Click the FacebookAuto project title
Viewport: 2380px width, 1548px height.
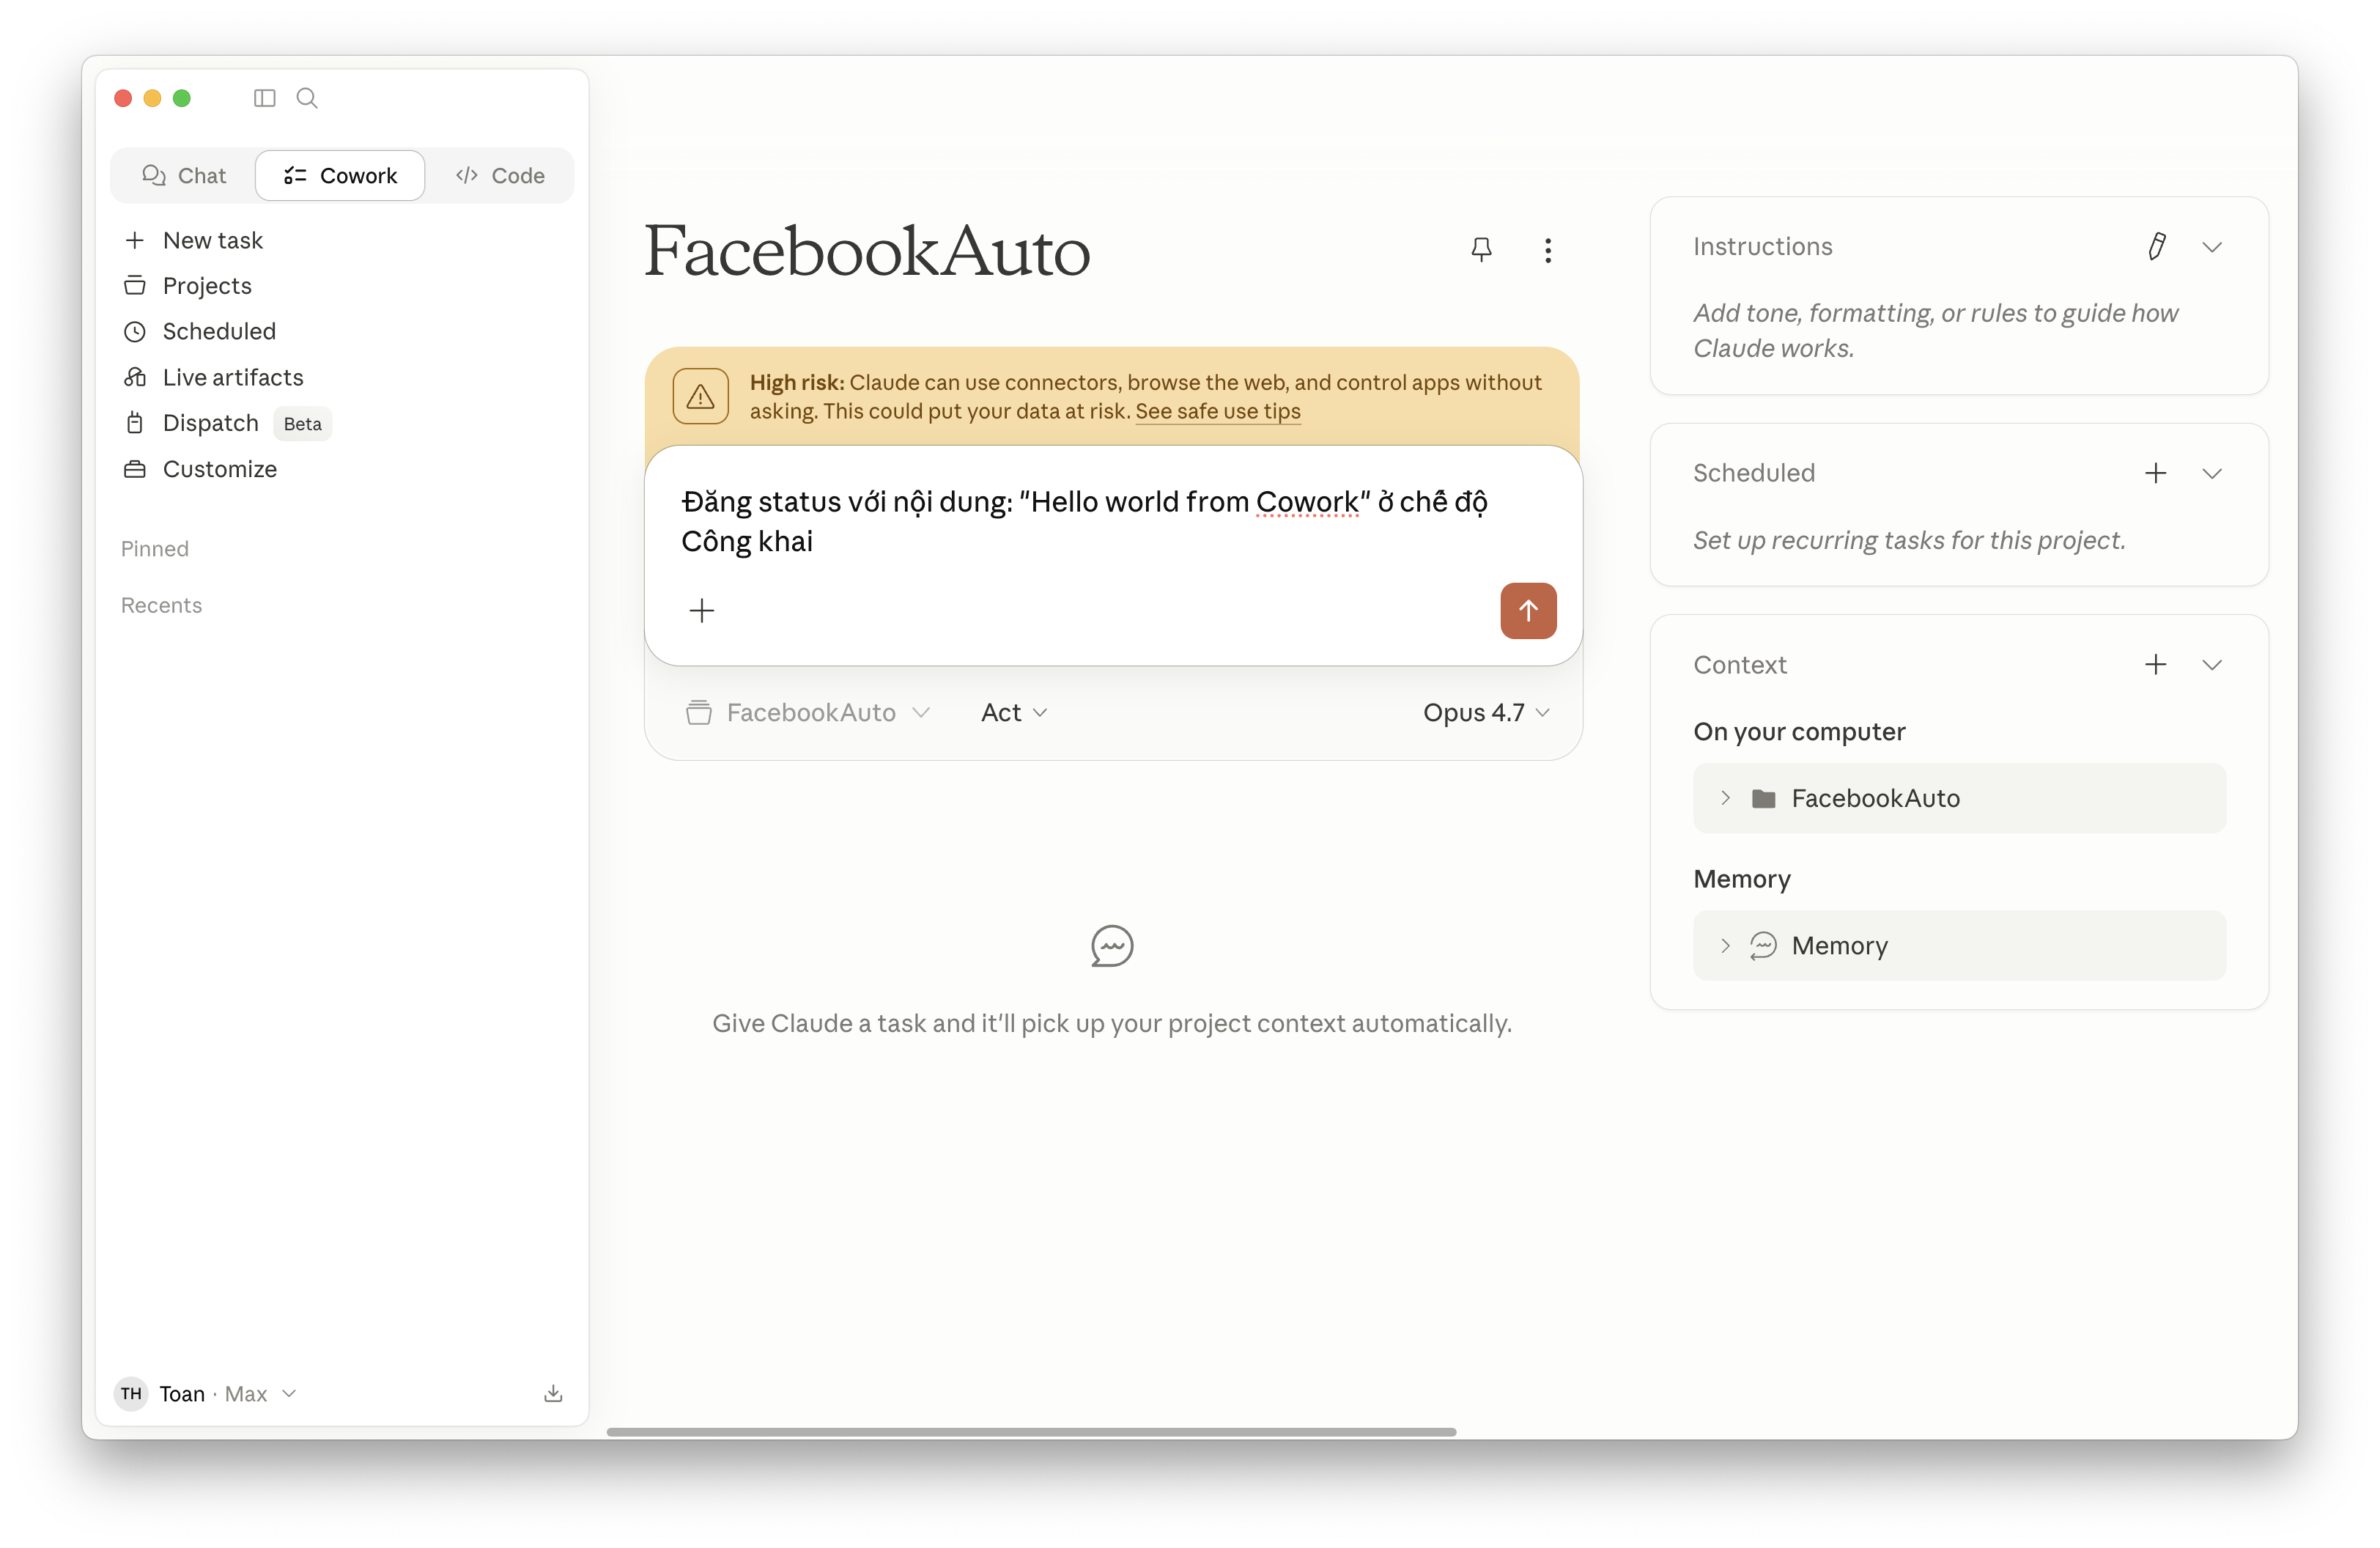coord(866,250)
